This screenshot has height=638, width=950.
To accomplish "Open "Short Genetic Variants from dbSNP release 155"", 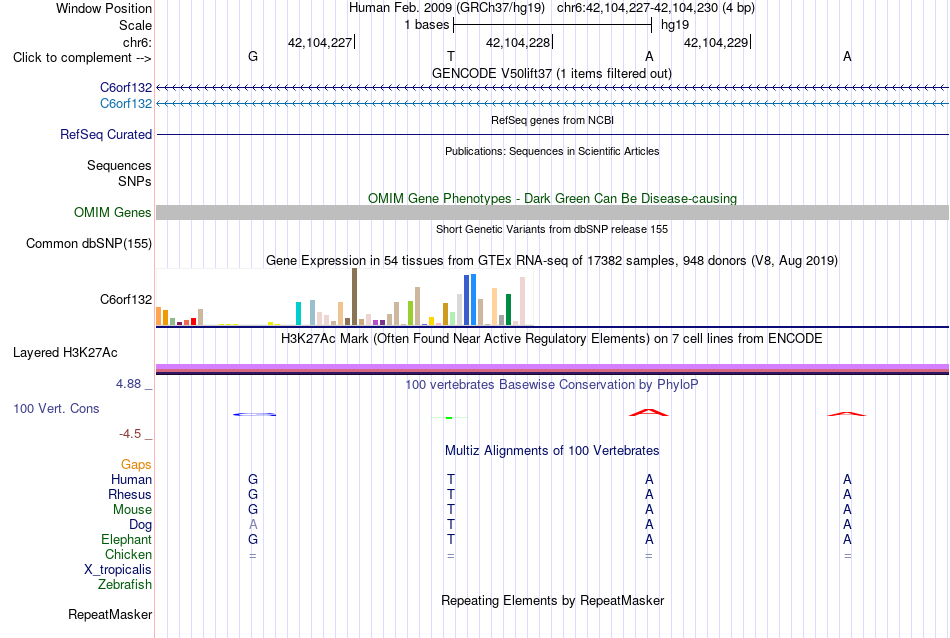I will (552, 229).
